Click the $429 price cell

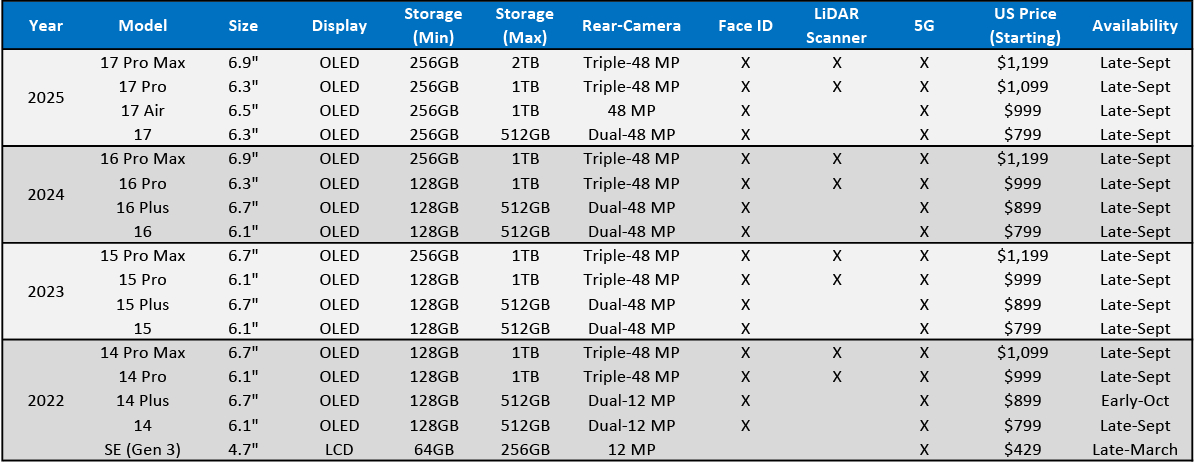[1024, 450]
